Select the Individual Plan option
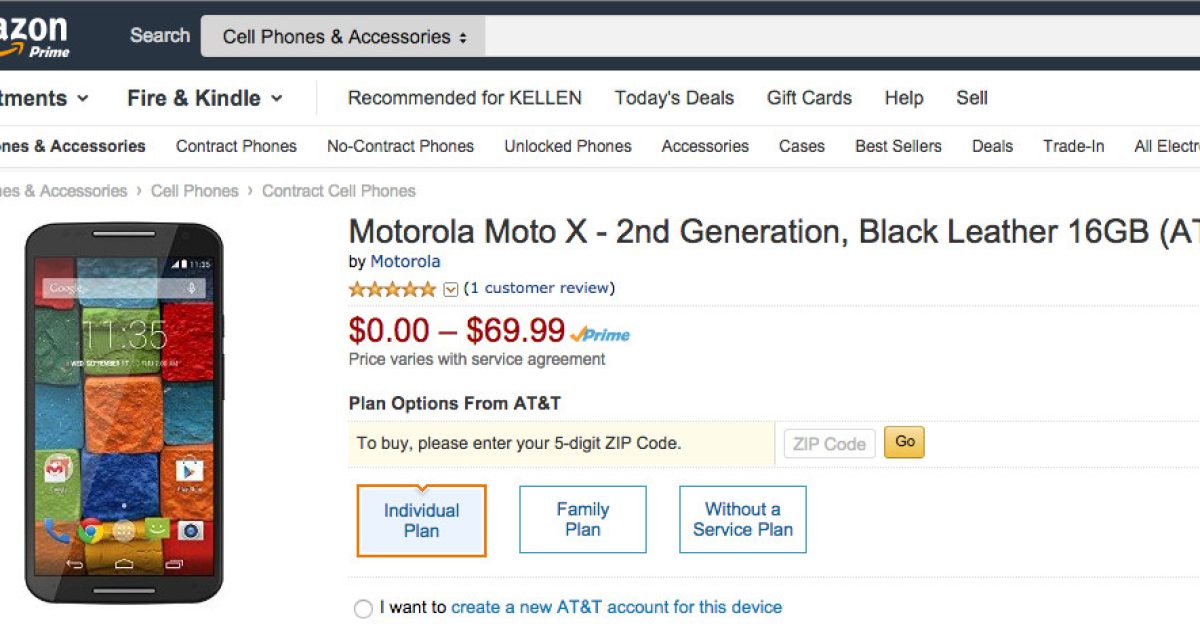This screenshot has height=628, width=1200. tap(421, 520)
